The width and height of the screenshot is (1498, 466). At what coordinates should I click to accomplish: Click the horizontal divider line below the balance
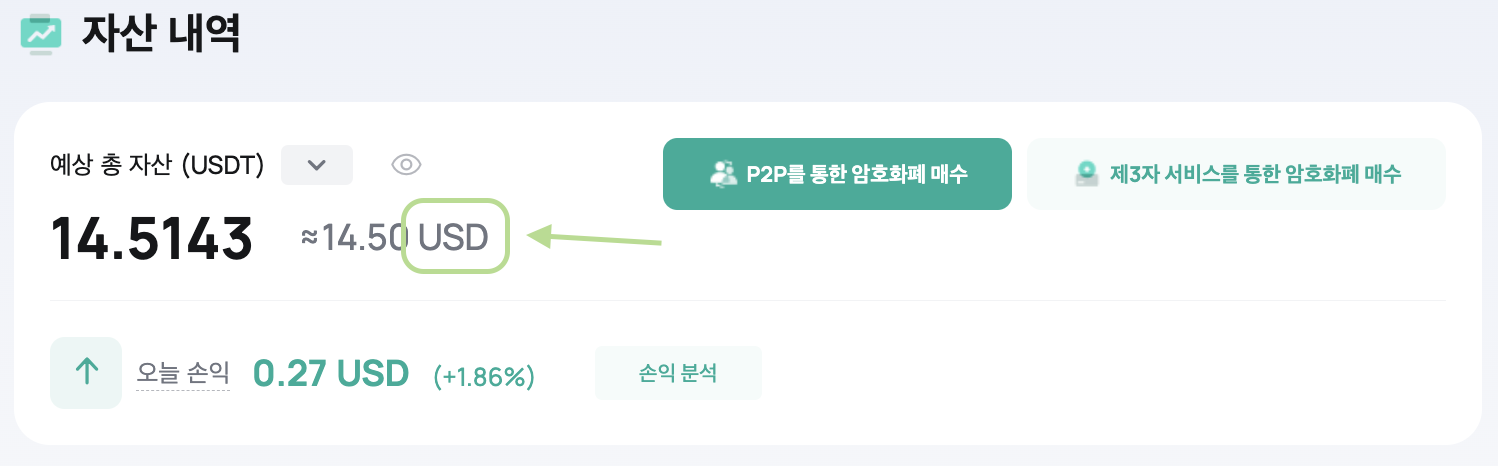[x=748, y=300]
